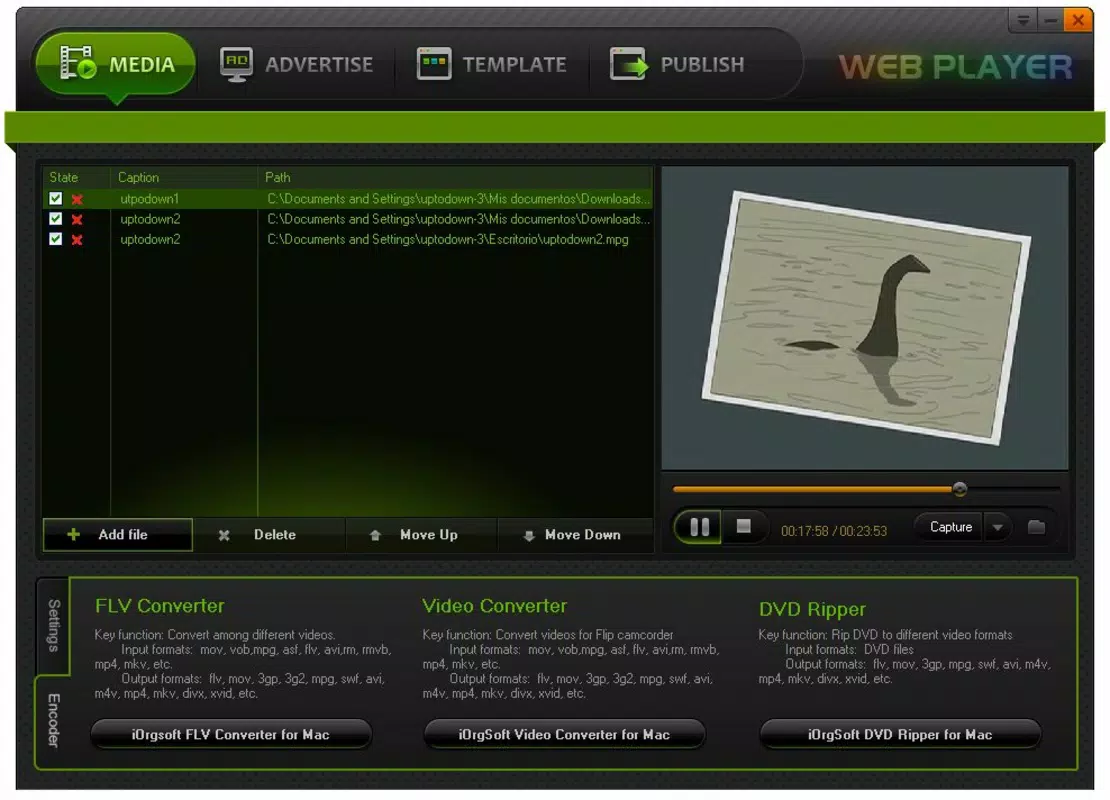This screenshot has width=1110, height=800.
Task: Click the FLV Converter heading
Action: (159, 605)
